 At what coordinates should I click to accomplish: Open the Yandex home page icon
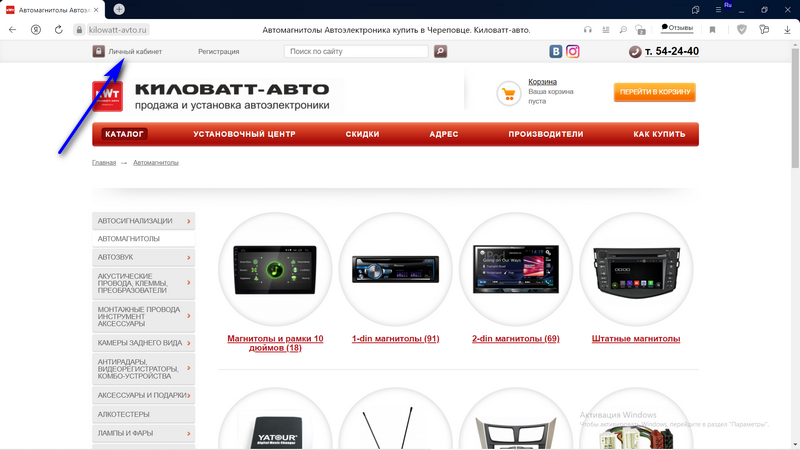click(x=36, y=30)
